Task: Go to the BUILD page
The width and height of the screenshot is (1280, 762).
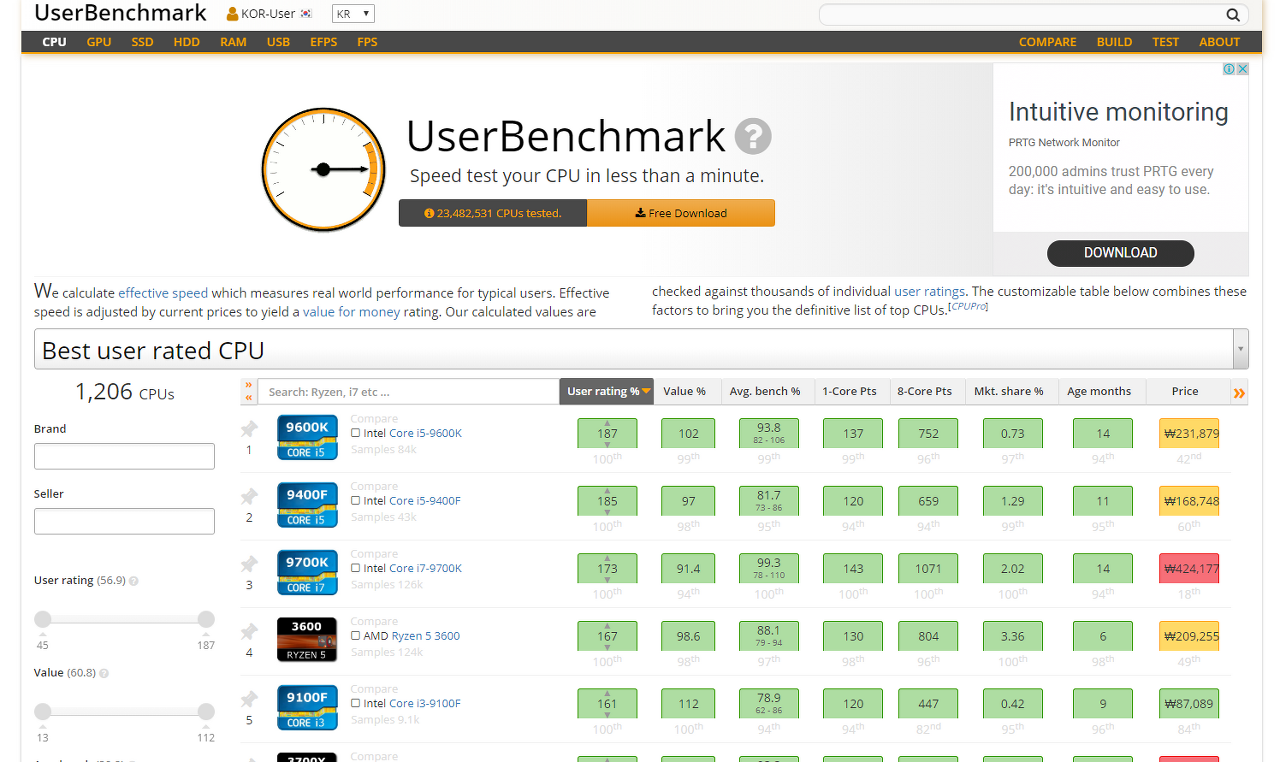Action: pyautogui.click(x=1114, y=42)
